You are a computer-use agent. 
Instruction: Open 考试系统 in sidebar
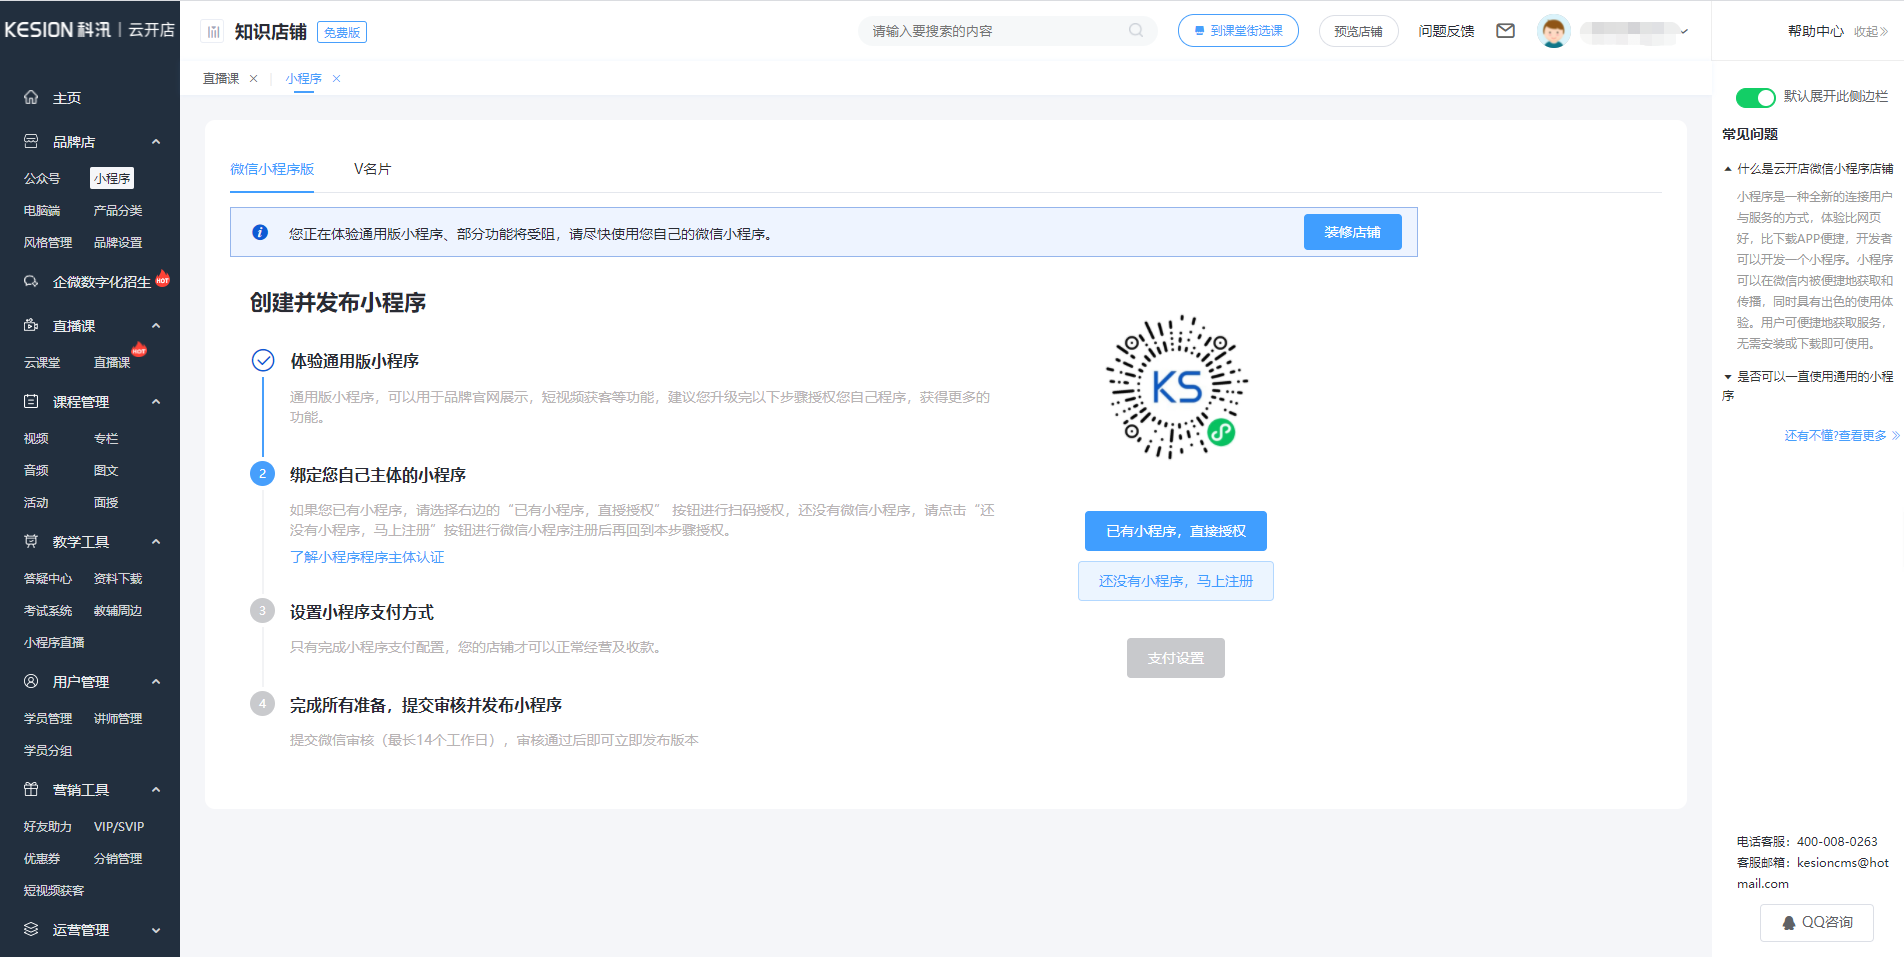48,610
